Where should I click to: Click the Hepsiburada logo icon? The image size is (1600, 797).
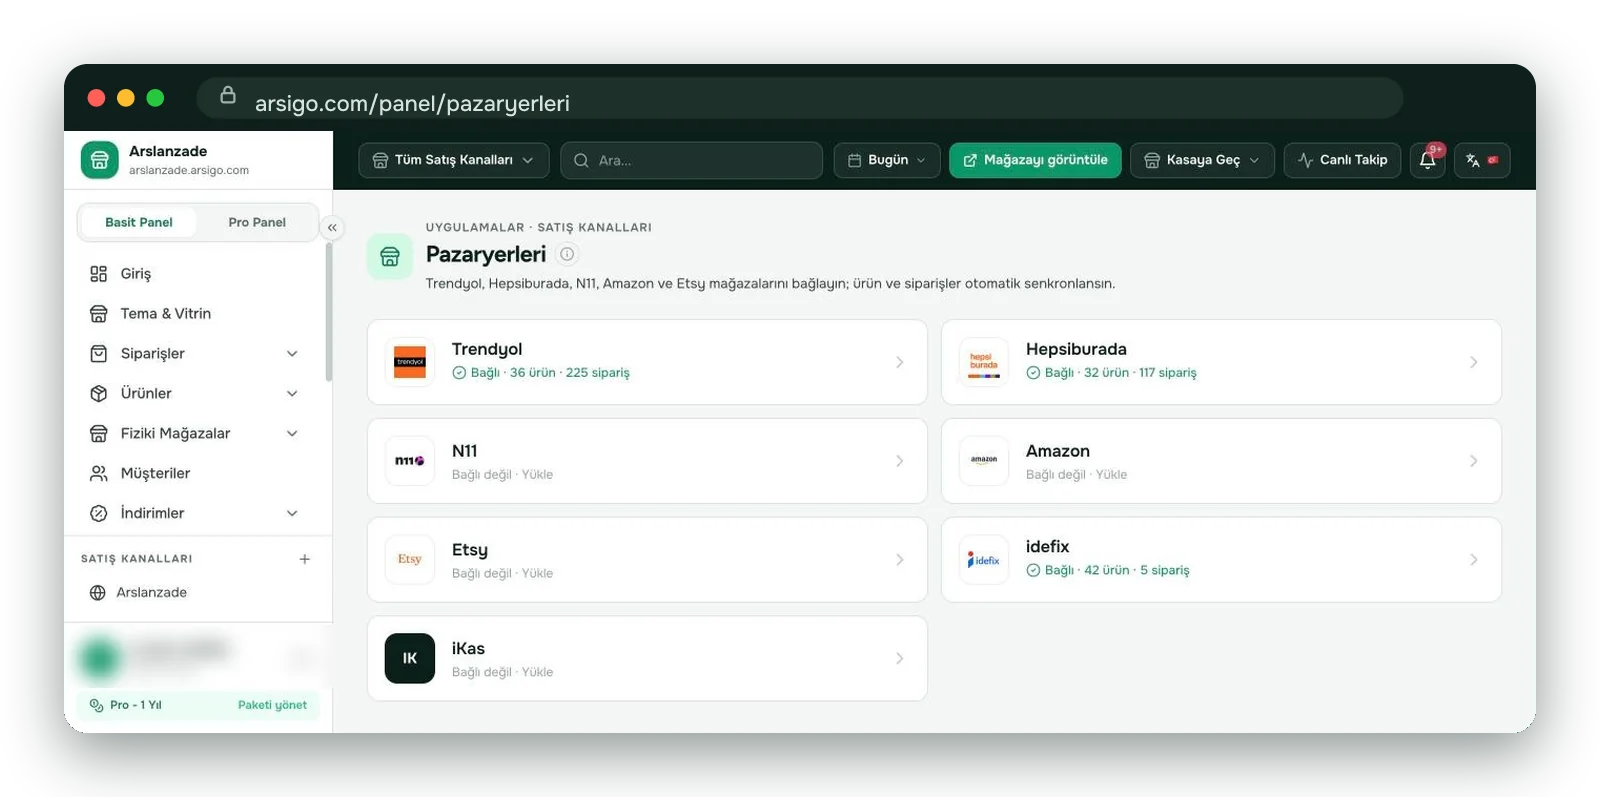pyautogui.click(x=984, y=362)
